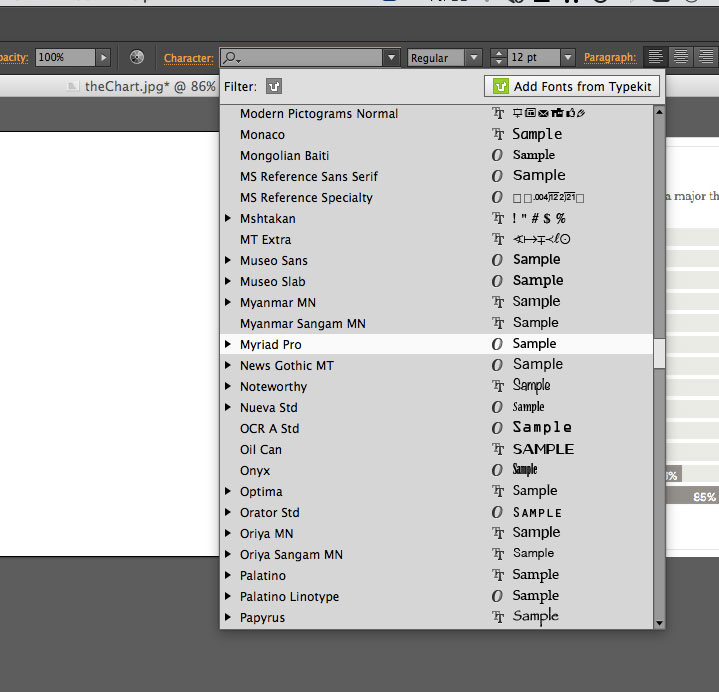Viewport: 719px width, 692px height.
Task: Select the Onyx font
Action: pos(436,471)
